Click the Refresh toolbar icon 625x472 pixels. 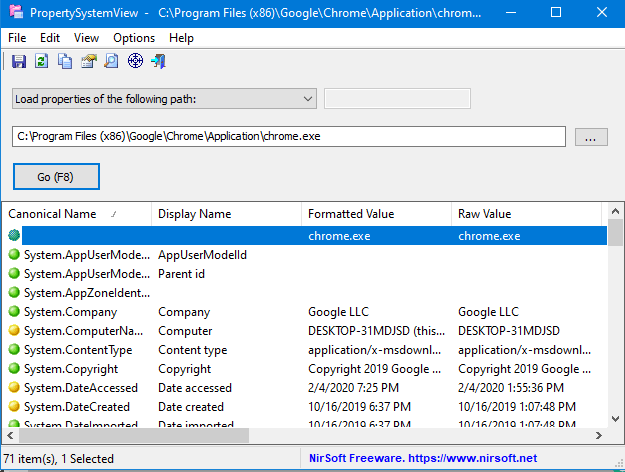click(42, 62)
